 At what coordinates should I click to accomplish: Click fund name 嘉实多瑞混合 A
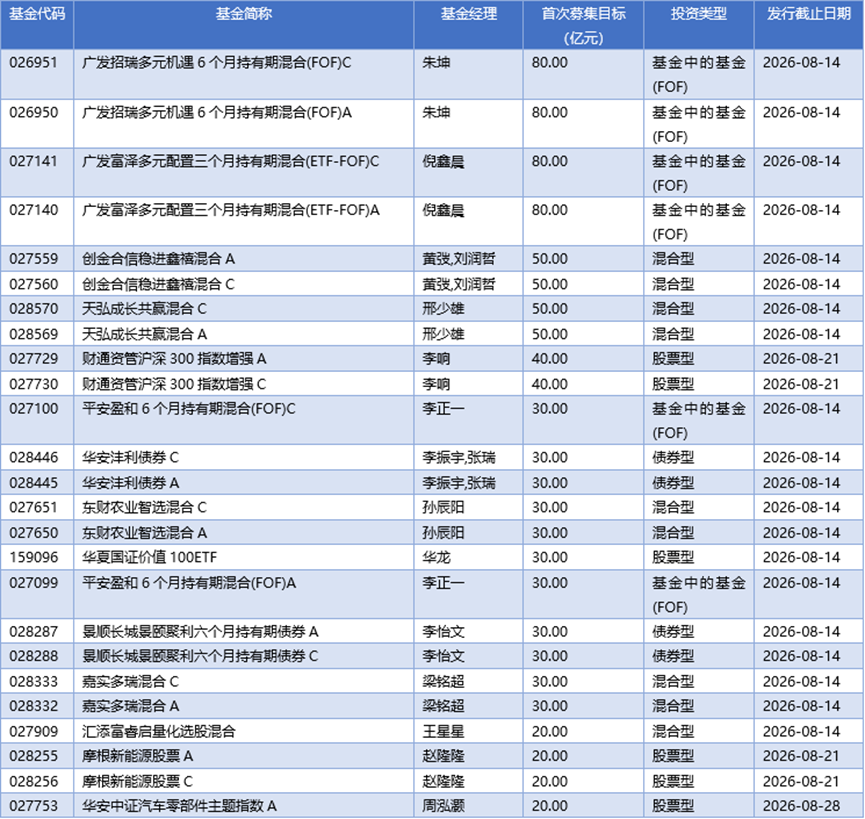(x=131, y=706)
